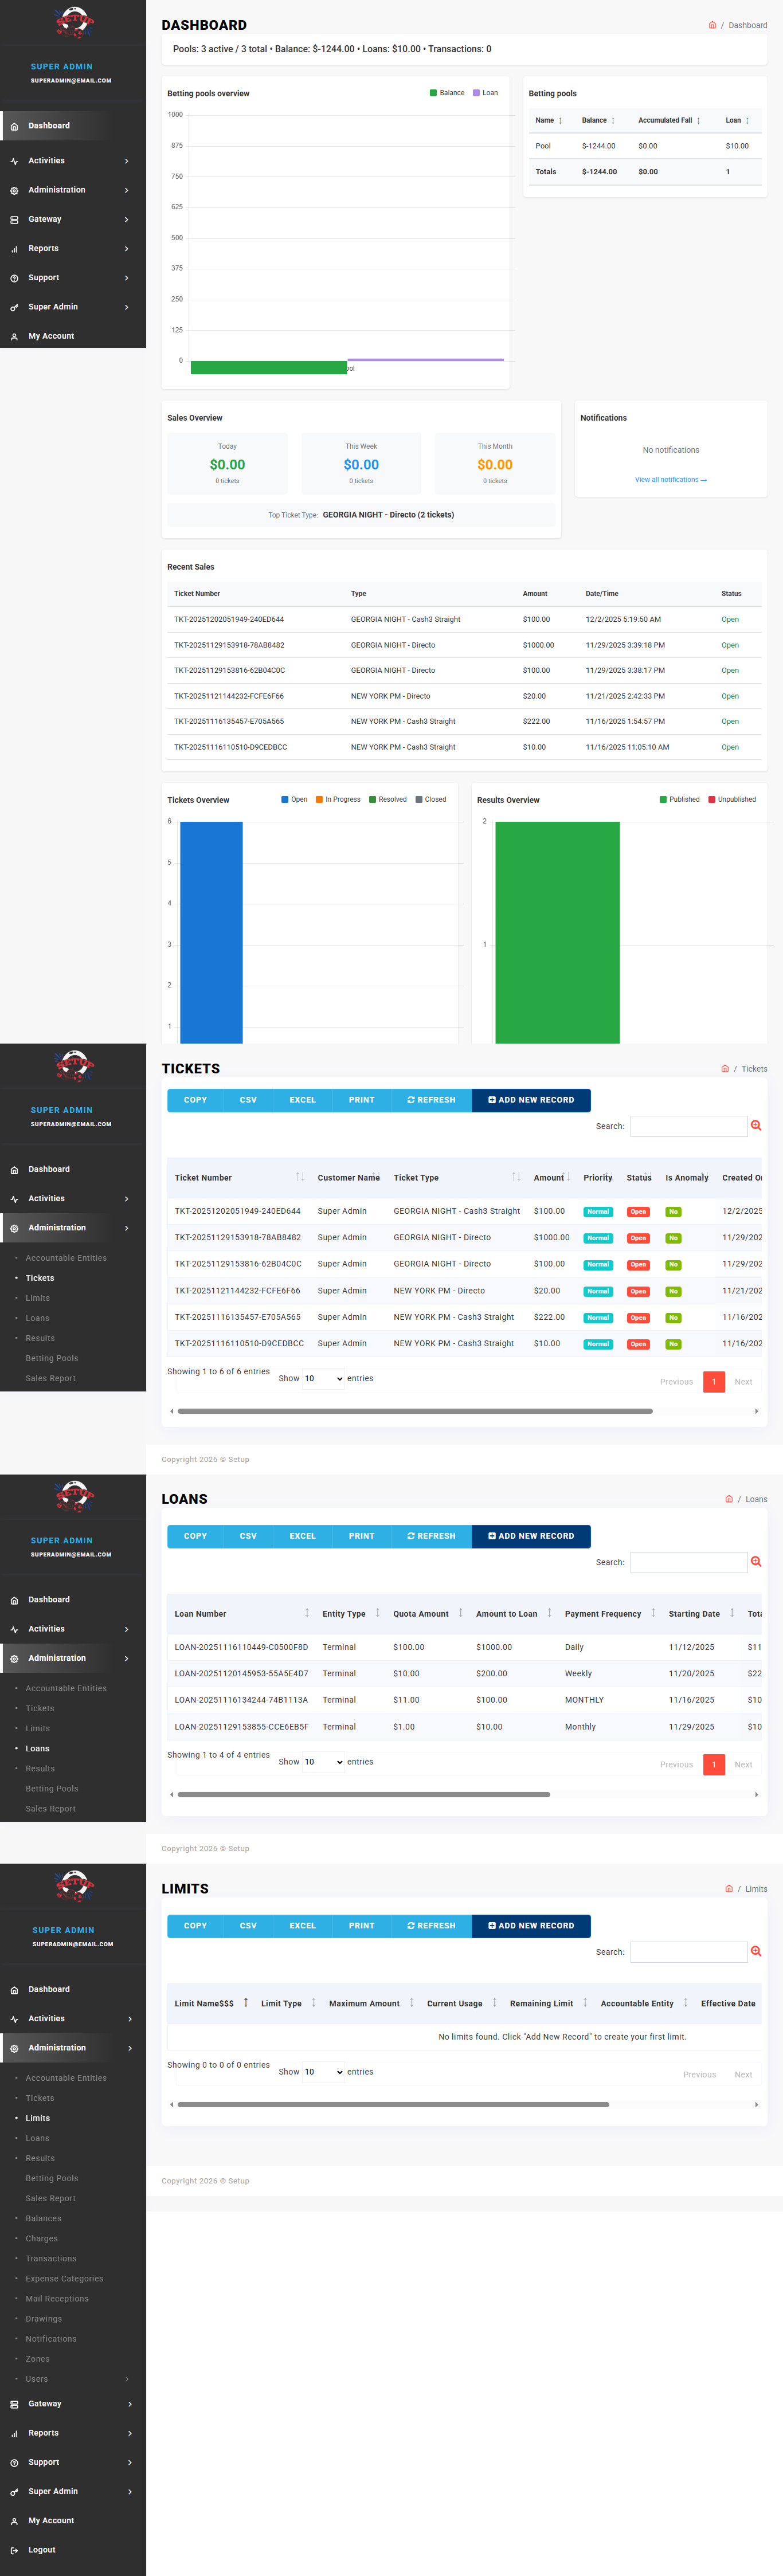Image resolution: width=783 pixels, height=2576 pixels.
Task: Click the Ticket Number column sort arrows
Action: point(300,1177)
